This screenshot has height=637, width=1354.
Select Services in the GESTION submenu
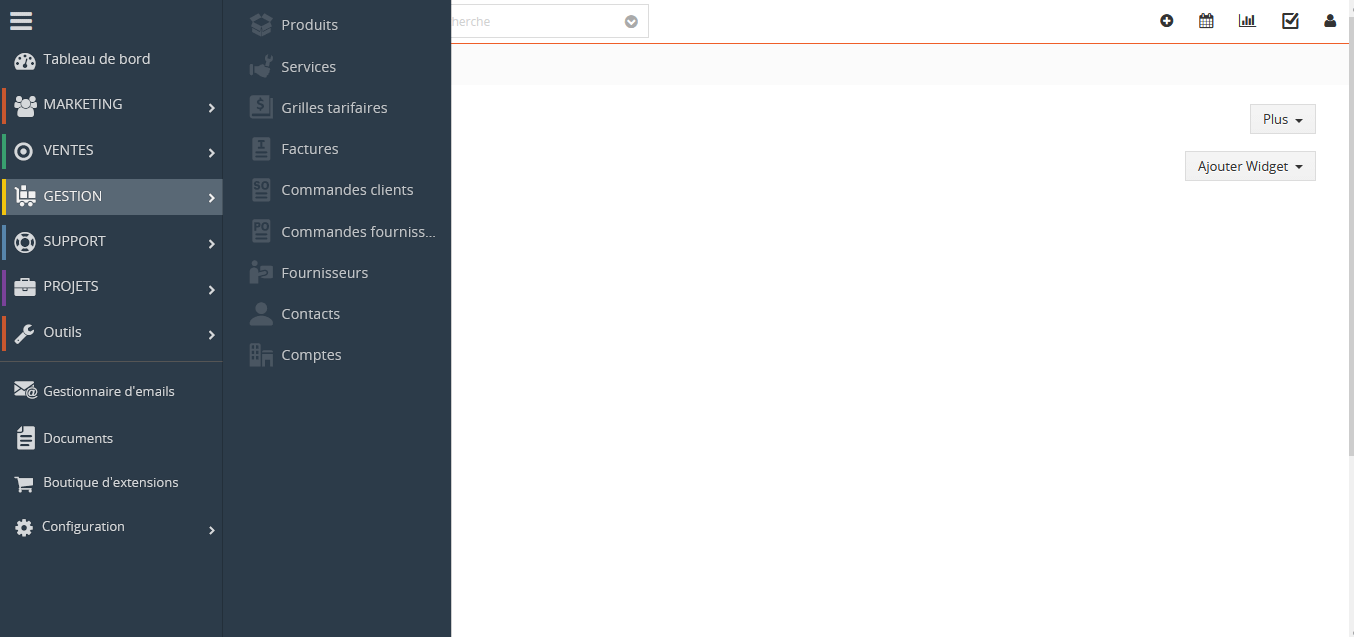click(309, 66)
